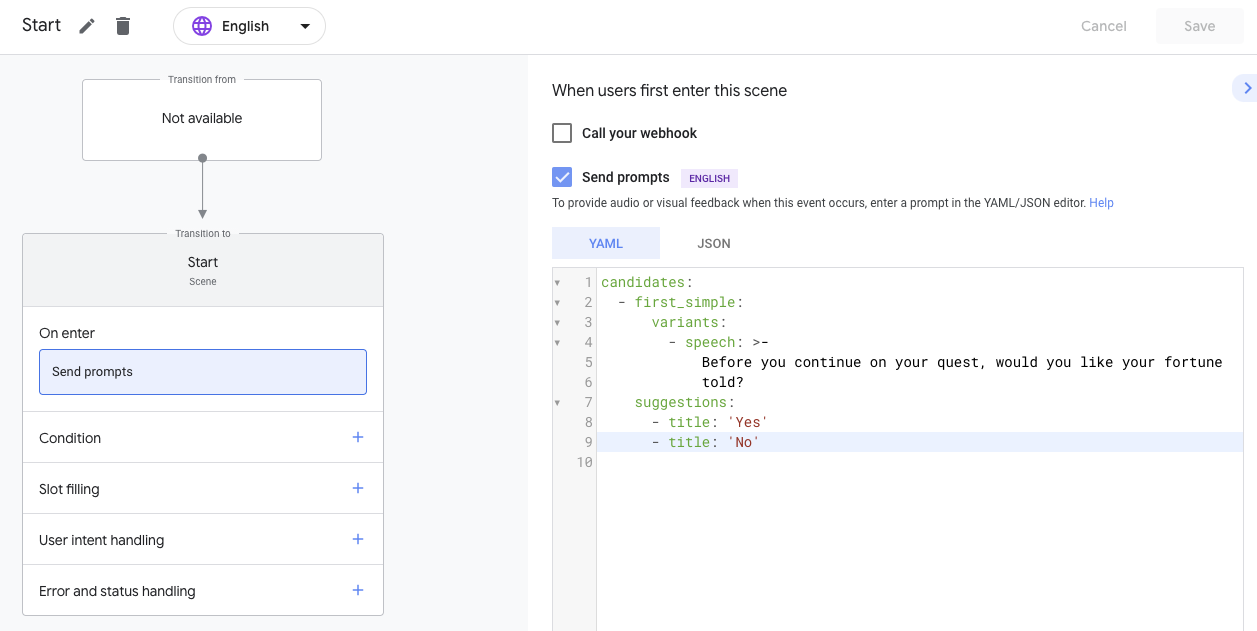This screenshot has width=1257, height=631.
Task: Add Error and status handling plus icon
Action: pyautogui.click(x=357, y=590)
